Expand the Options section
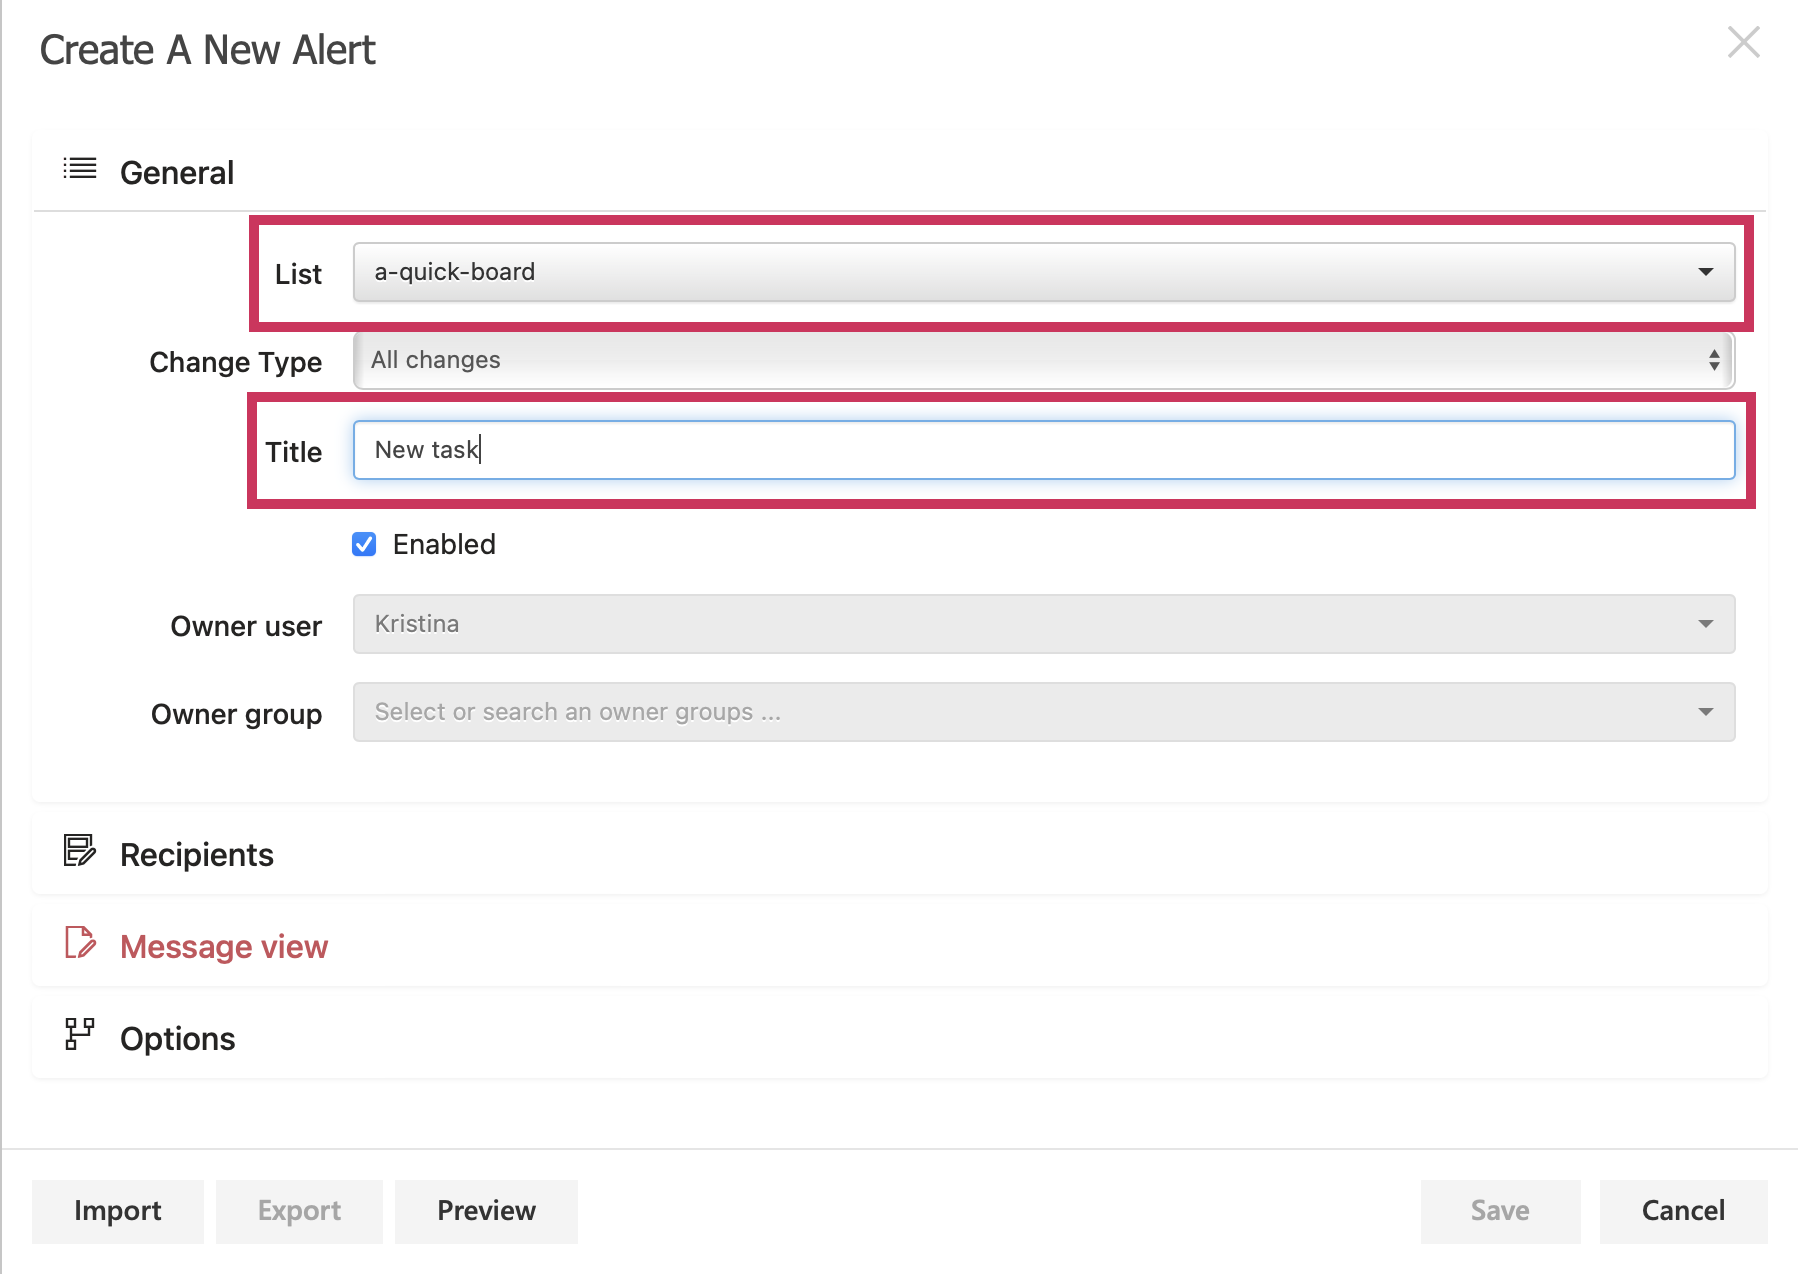 [177, 1037]
